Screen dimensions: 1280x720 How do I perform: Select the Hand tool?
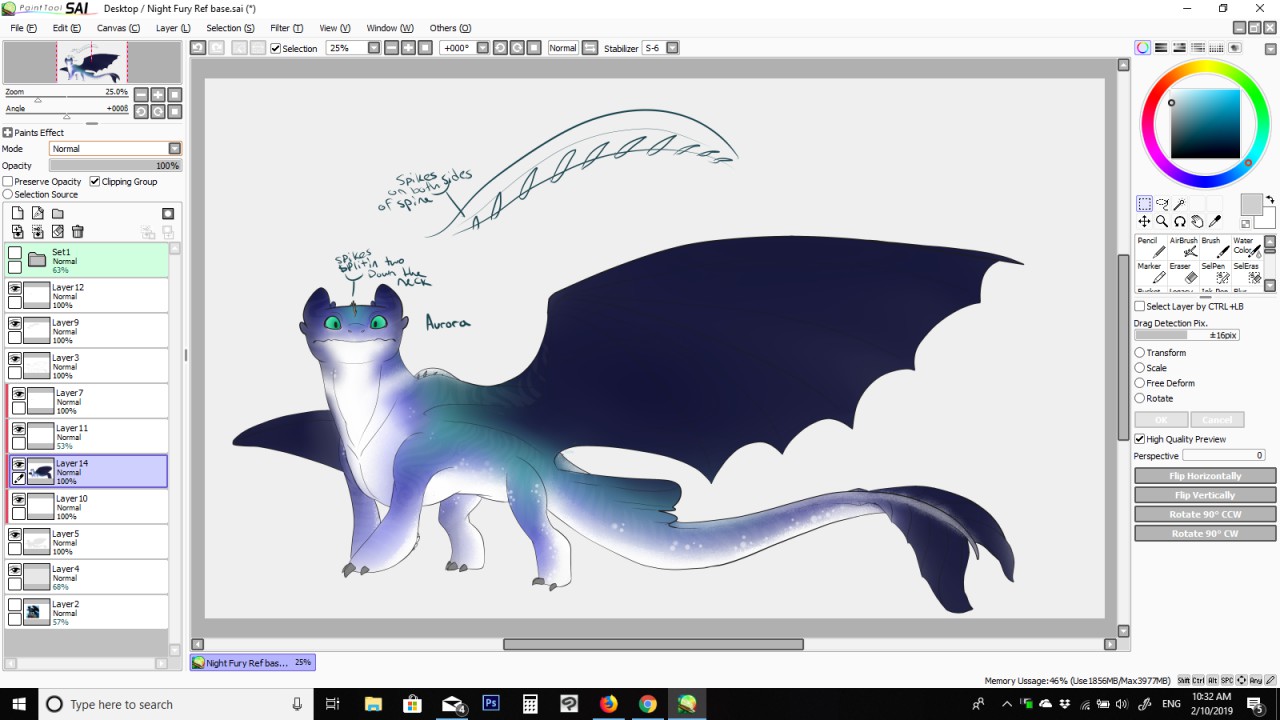[1197, 221]
